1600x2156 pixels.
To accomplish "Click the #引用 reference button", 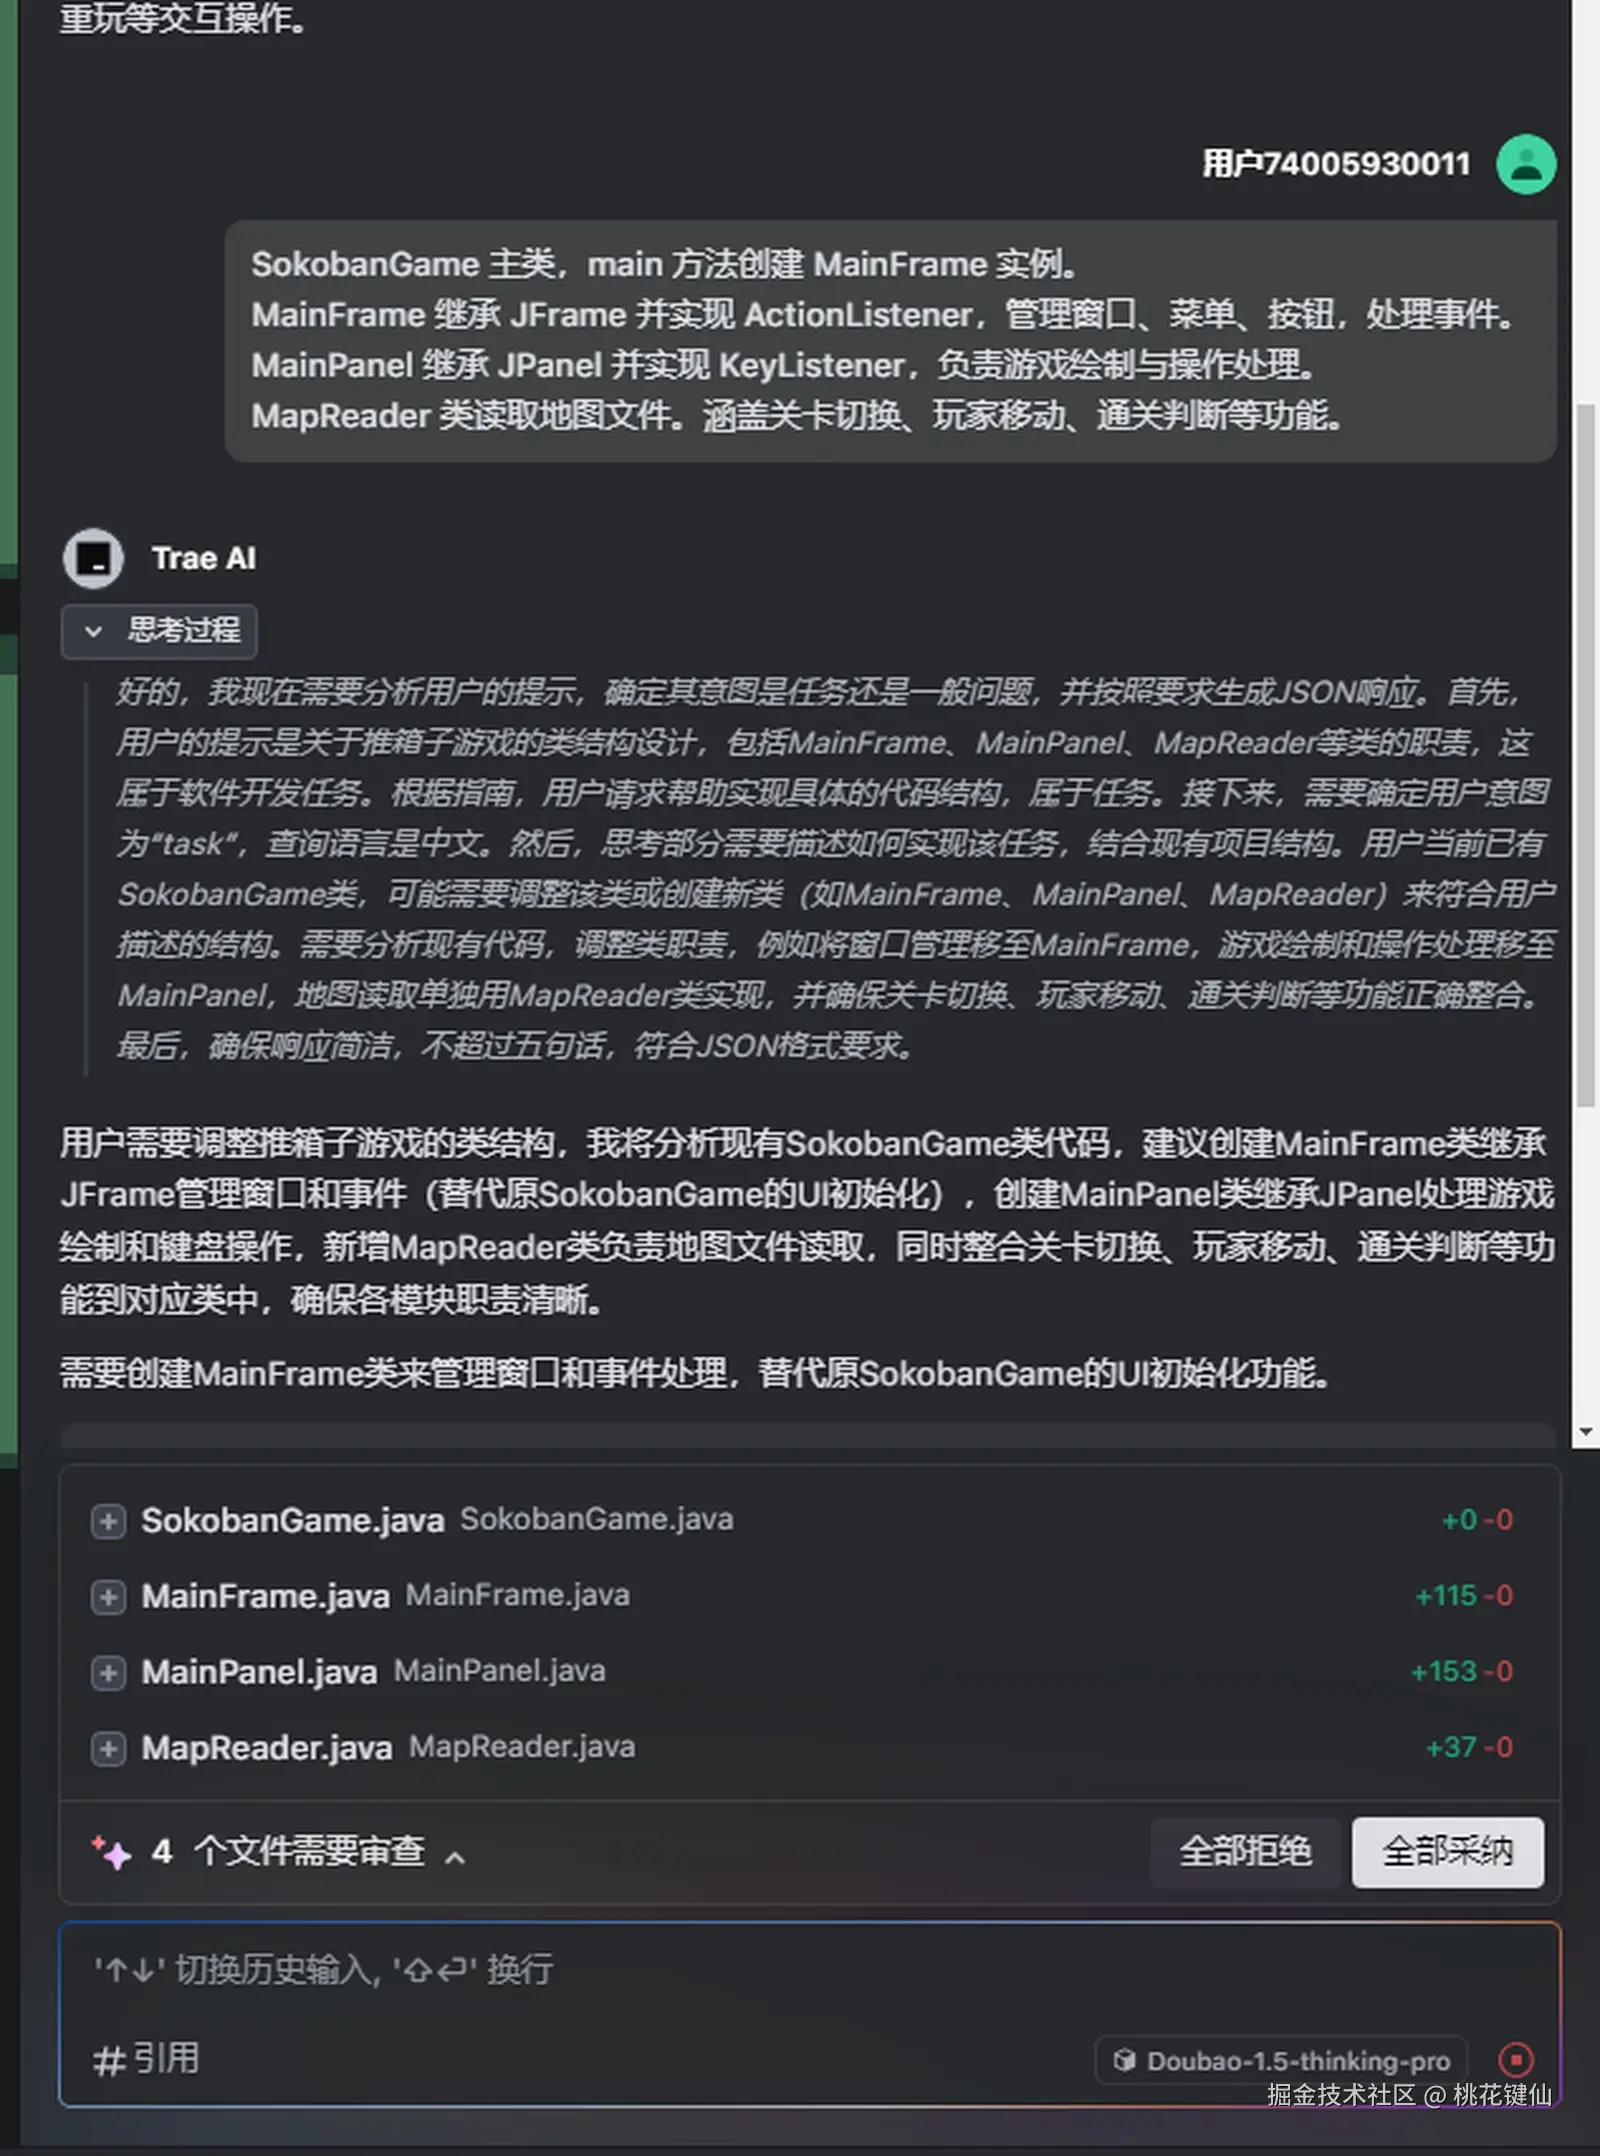I will (146, 2059).
